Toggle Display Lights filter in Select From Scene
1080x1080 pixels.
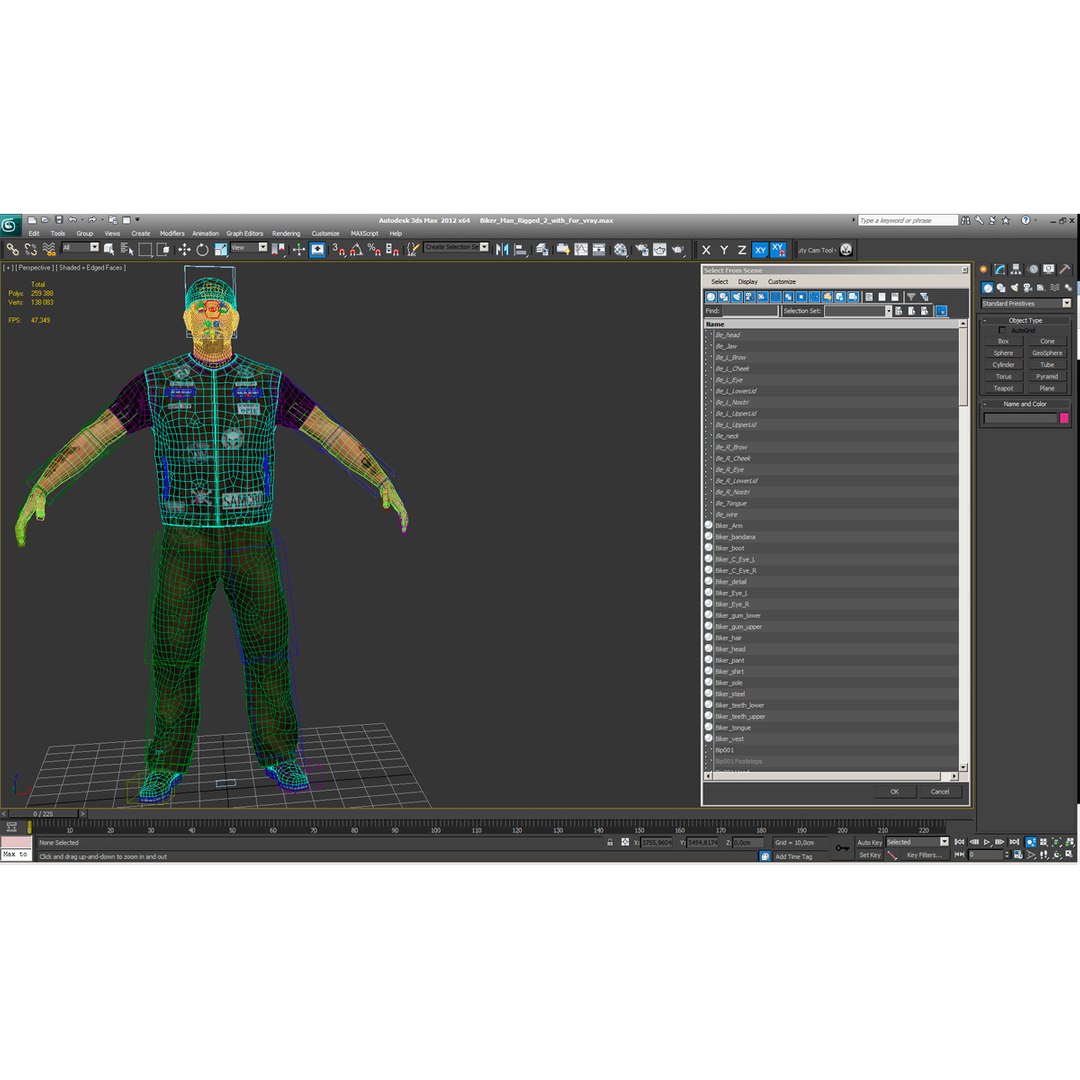pyautogui.click(x=736, y=297)
